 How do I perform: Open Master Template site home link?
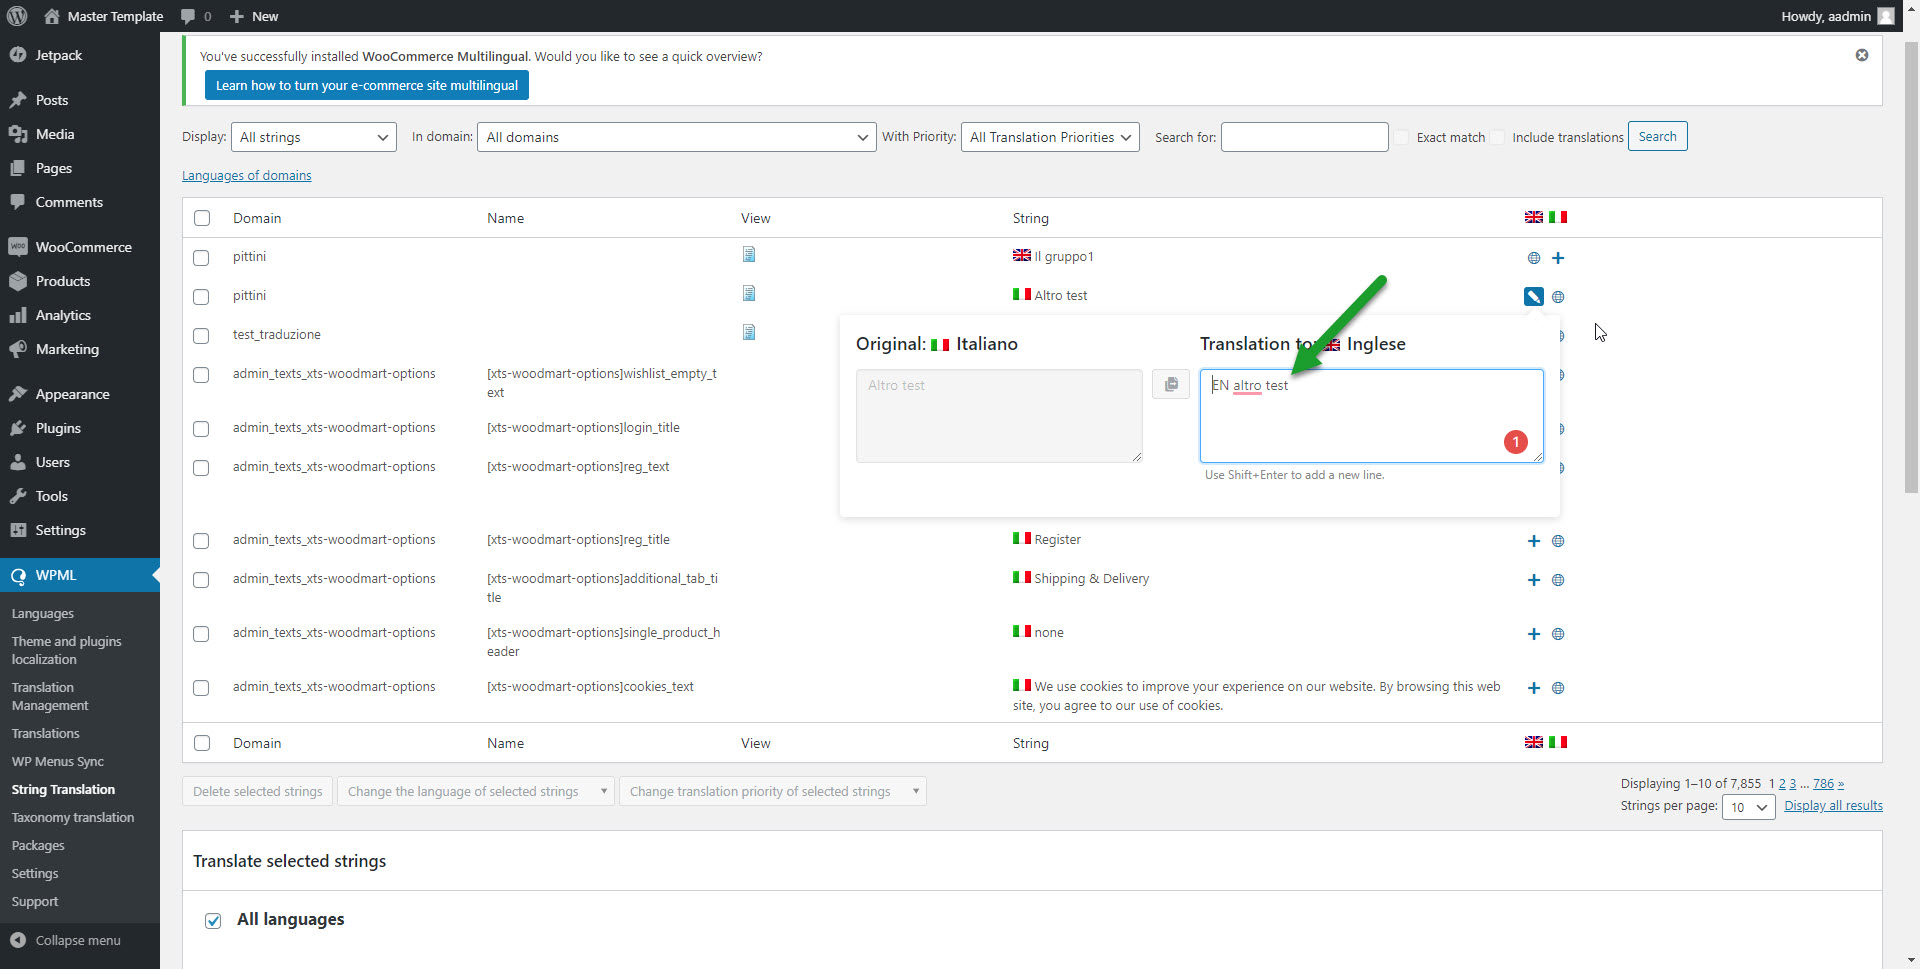105,16
